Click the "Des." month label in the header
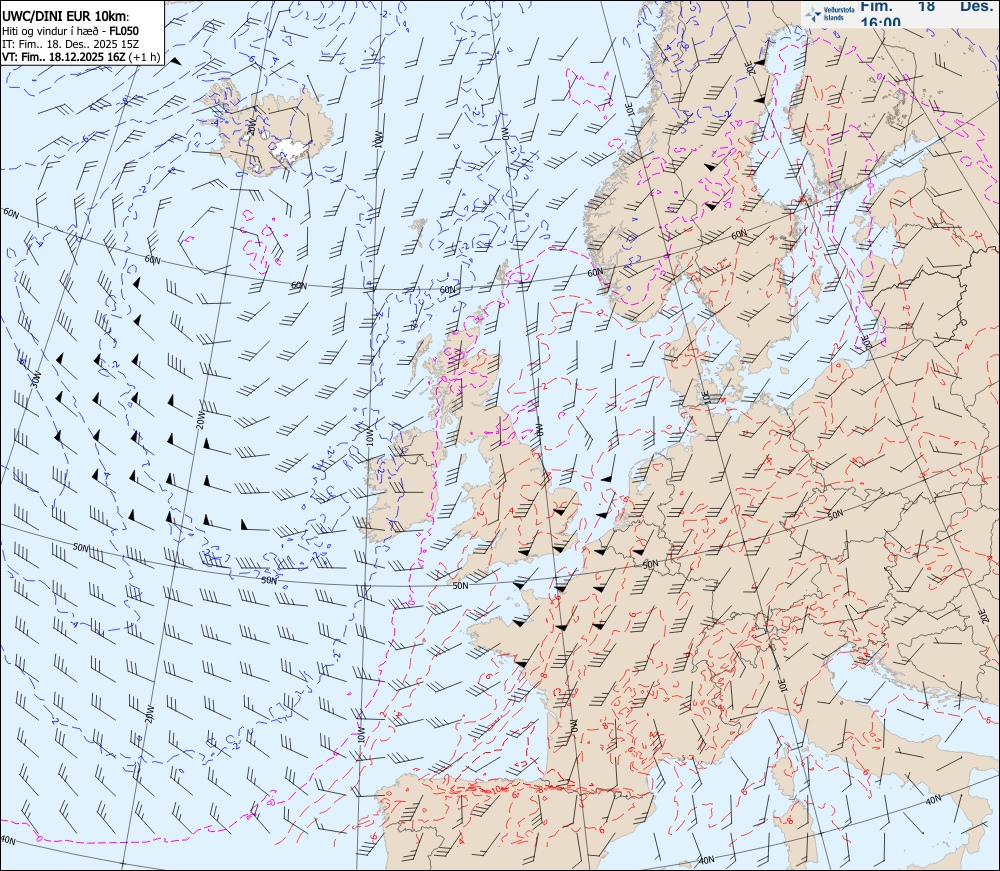 coord(977,6)
